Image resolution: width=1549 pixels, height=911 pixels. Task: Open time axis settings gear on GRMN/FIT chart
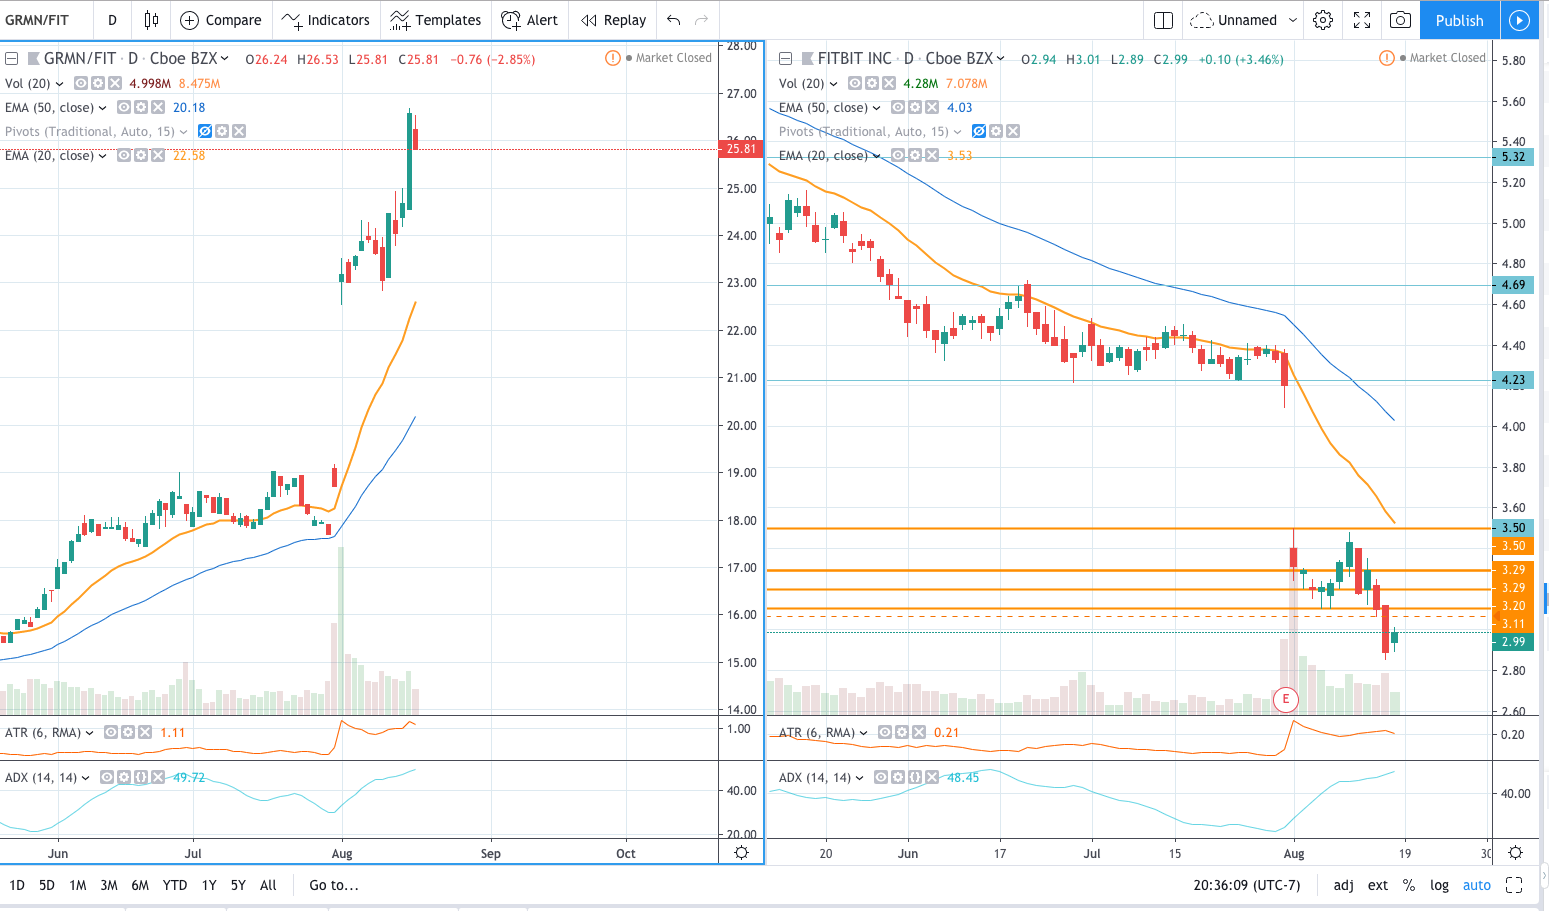click(741, 852)
